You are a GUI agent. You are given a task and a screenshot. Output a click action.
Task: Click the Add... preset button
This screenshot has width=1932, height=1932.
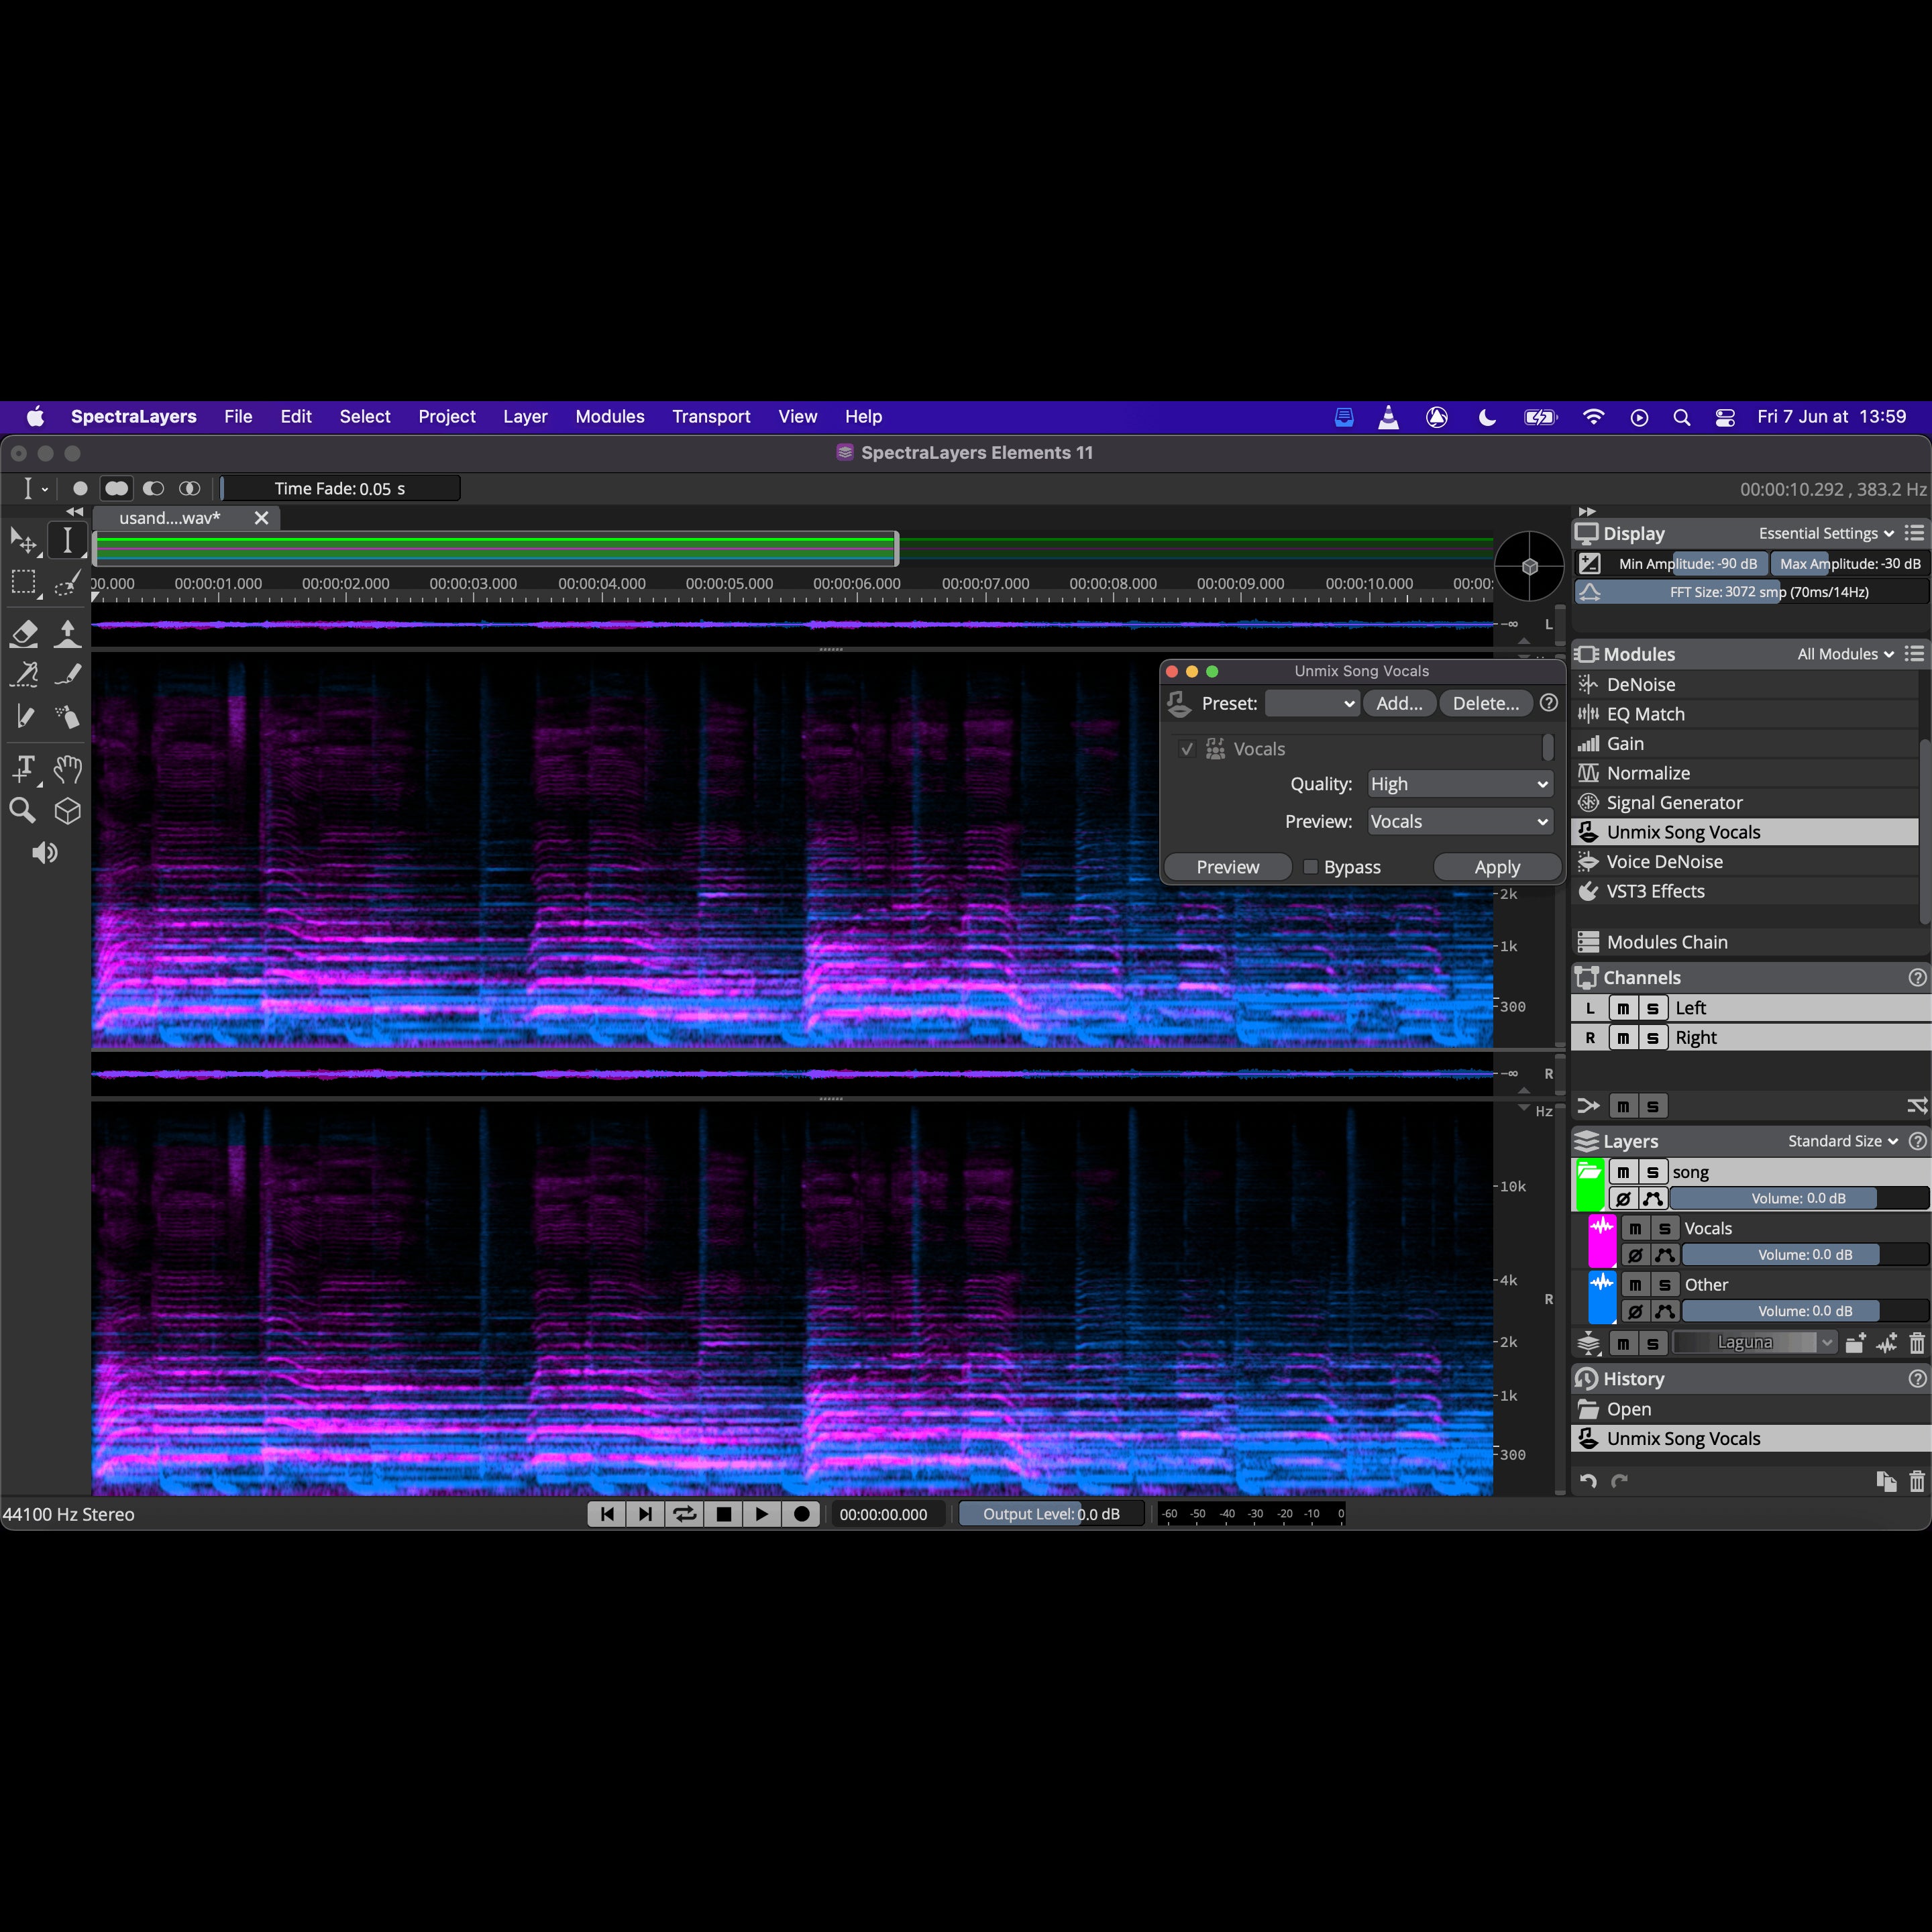(1399, 703)
